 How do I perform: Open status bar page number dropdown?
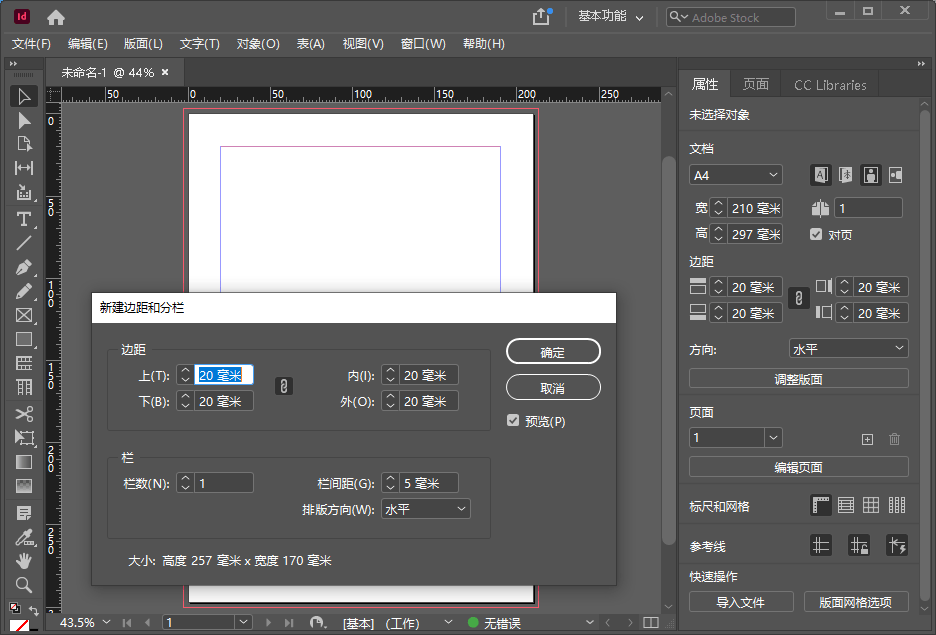click(x=243, y=622)
